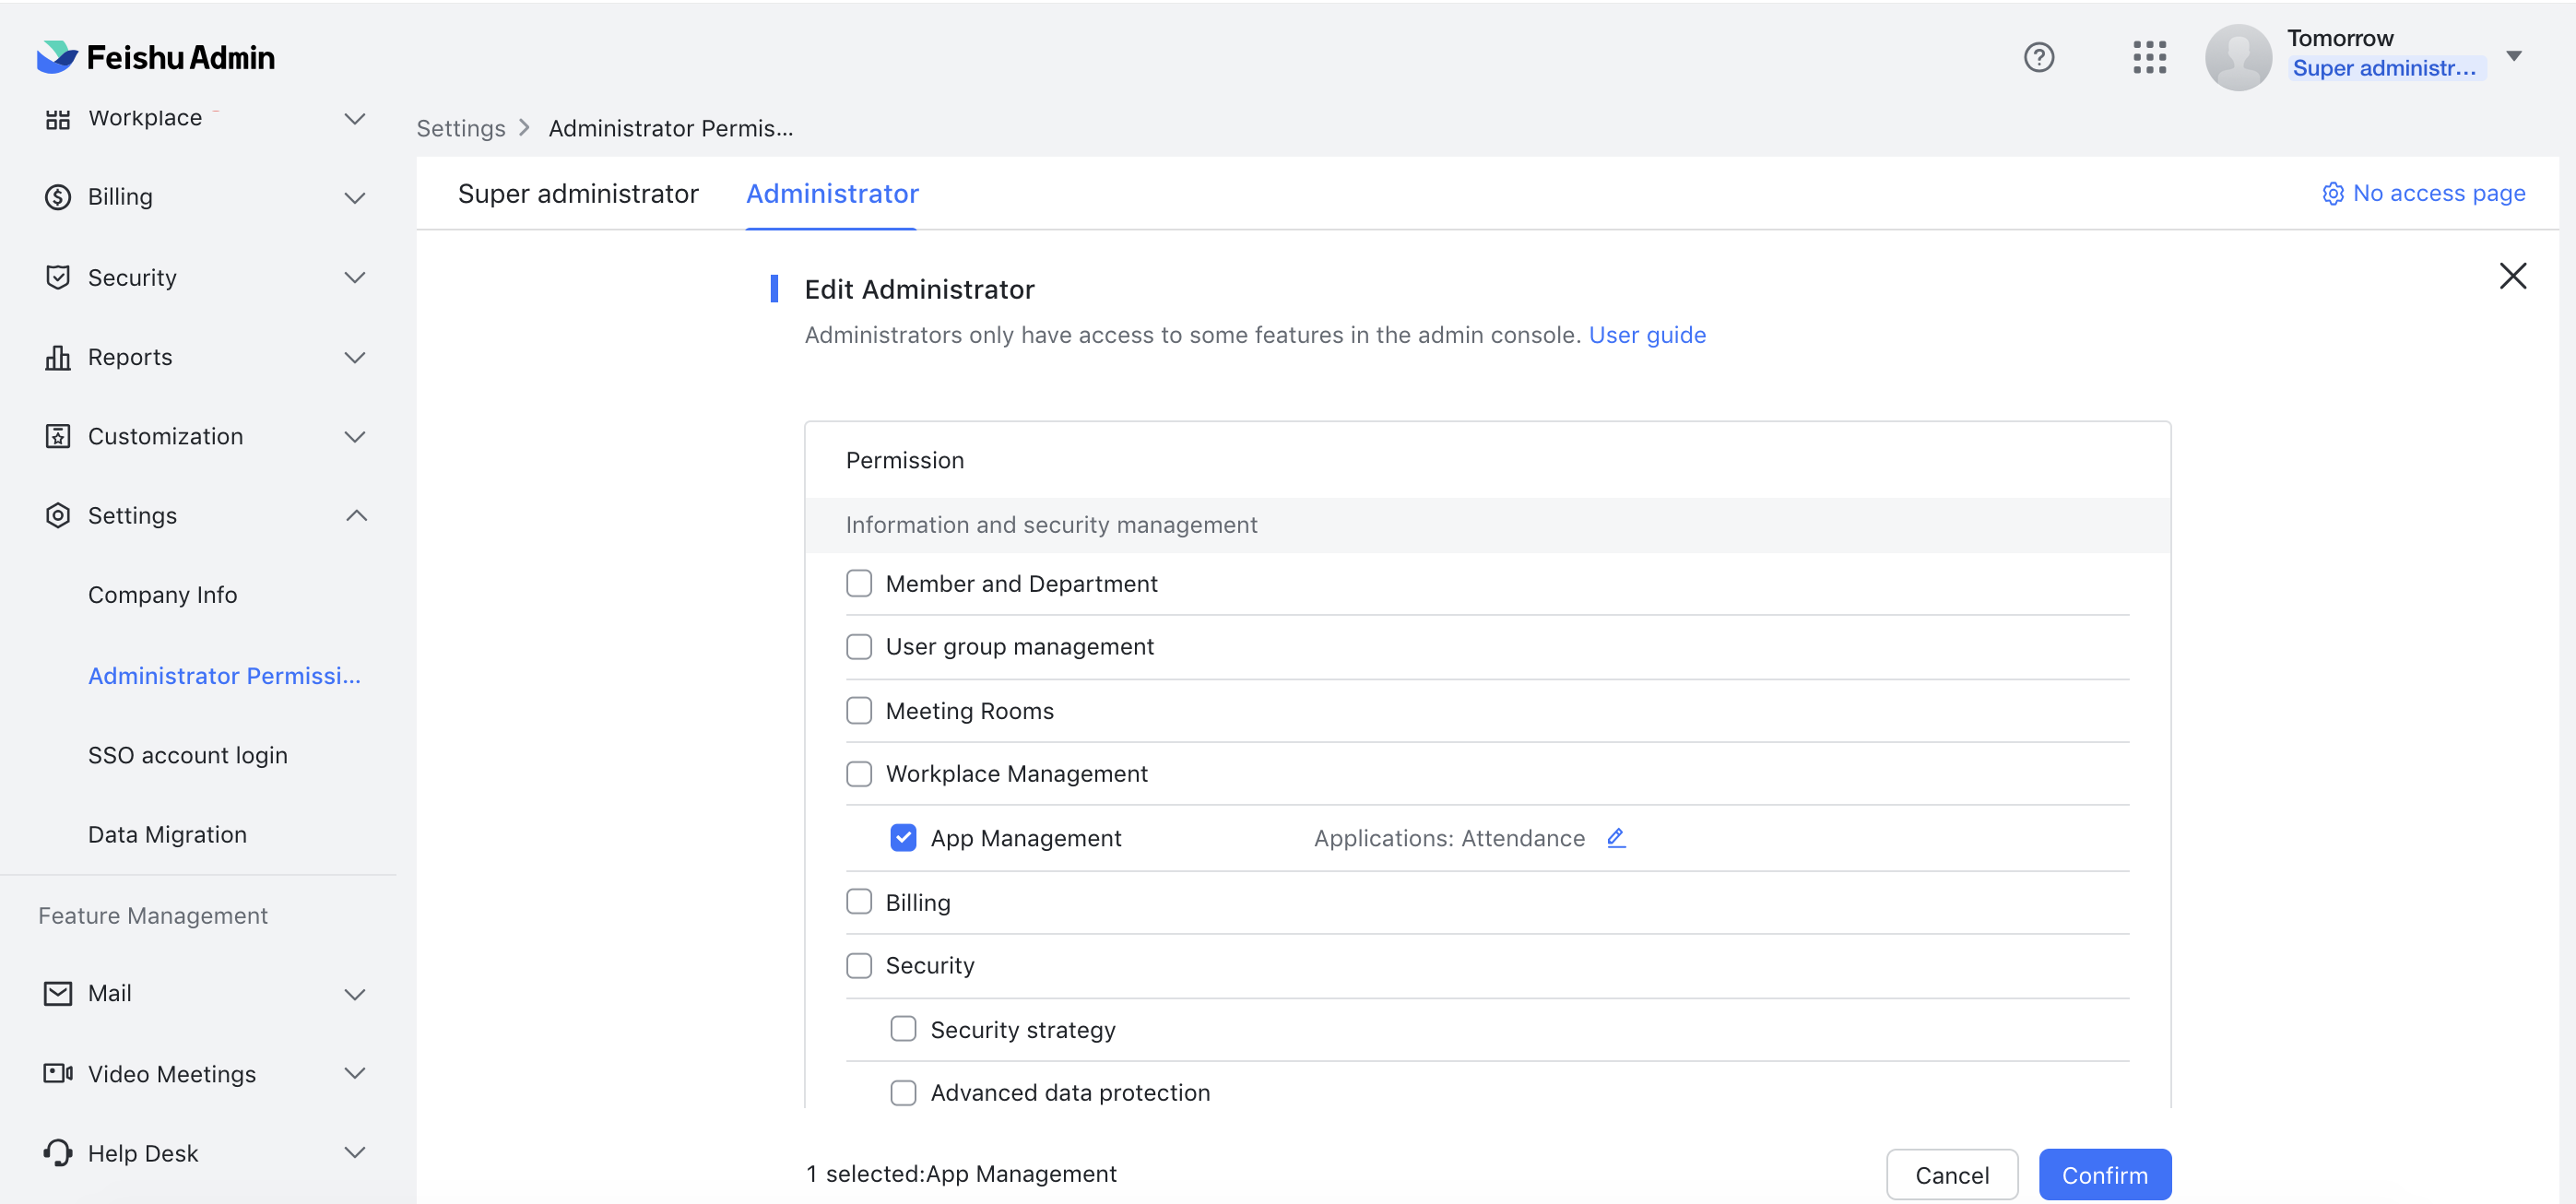
Task: Click the Tomorrow user avatar
Action: 2238,57
